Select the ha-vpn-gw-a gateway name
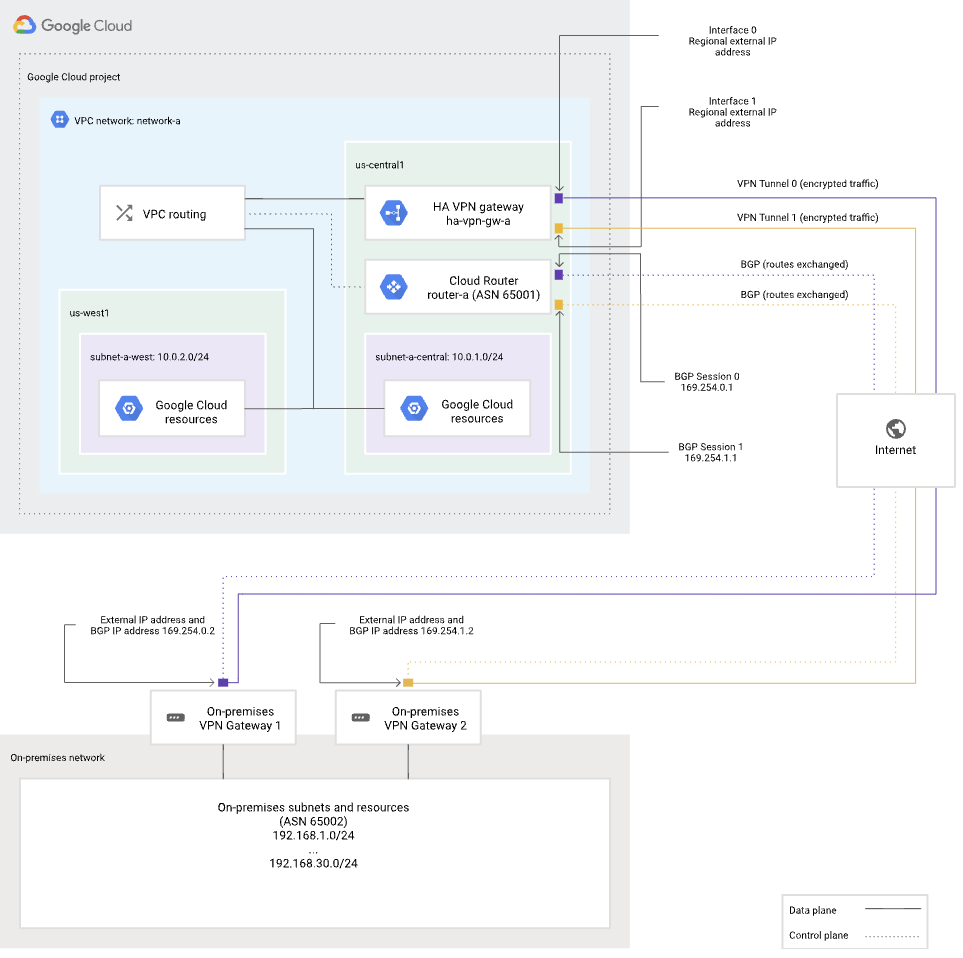This screenshot has width=963, height=958. (x=478, y=221)
